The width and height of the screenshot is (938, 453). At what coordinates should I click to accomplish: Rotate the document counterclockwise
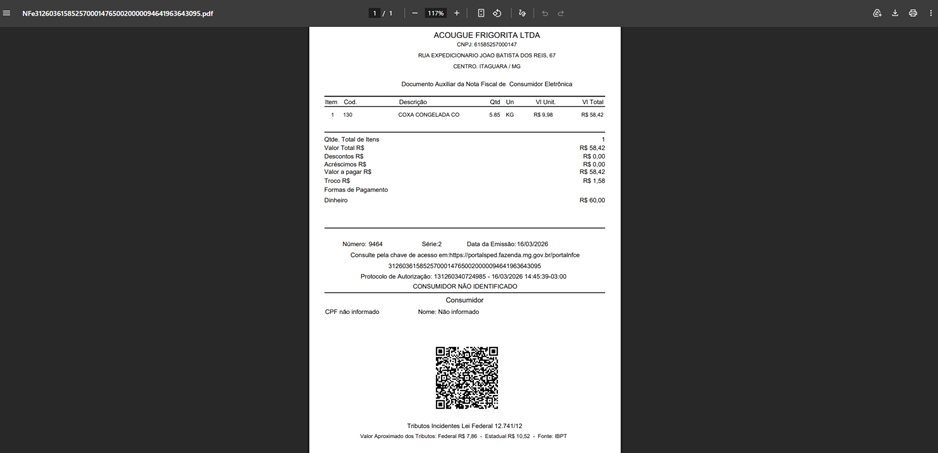pos(497,13)
